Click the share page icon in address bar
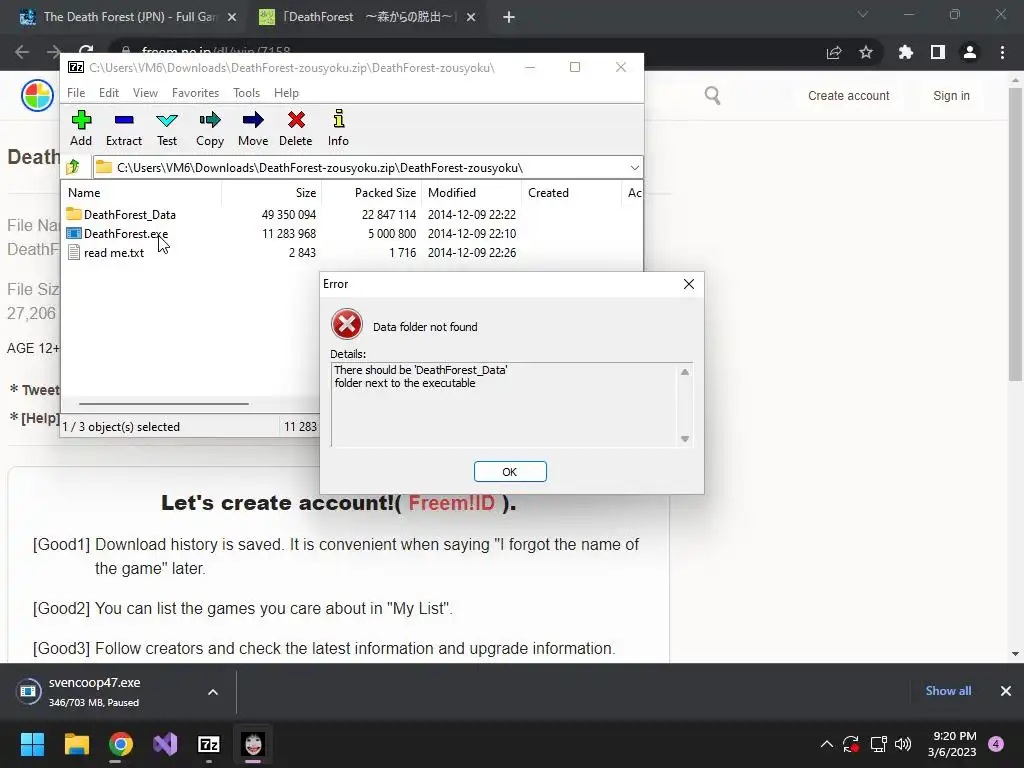Screen dimensions: 1024x768 (834, 52)
